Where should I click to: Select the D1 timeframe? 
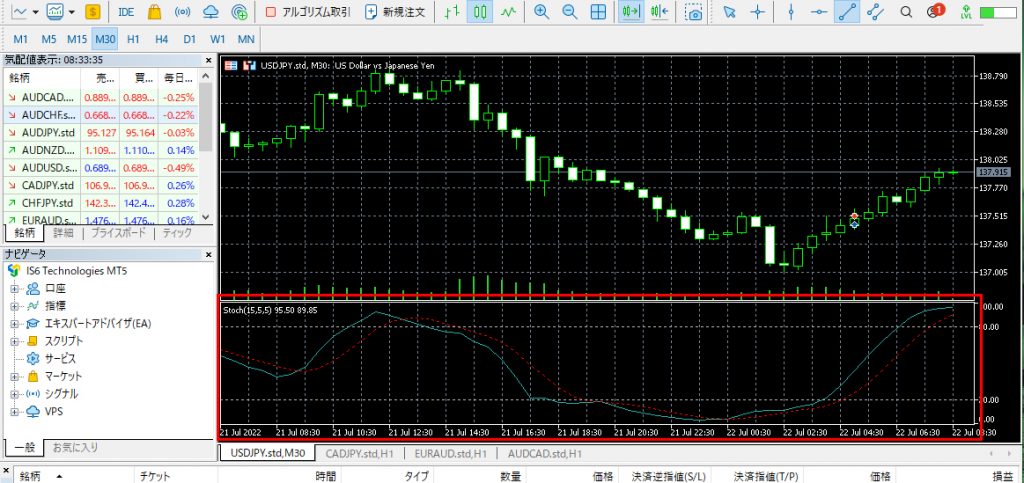189,39
